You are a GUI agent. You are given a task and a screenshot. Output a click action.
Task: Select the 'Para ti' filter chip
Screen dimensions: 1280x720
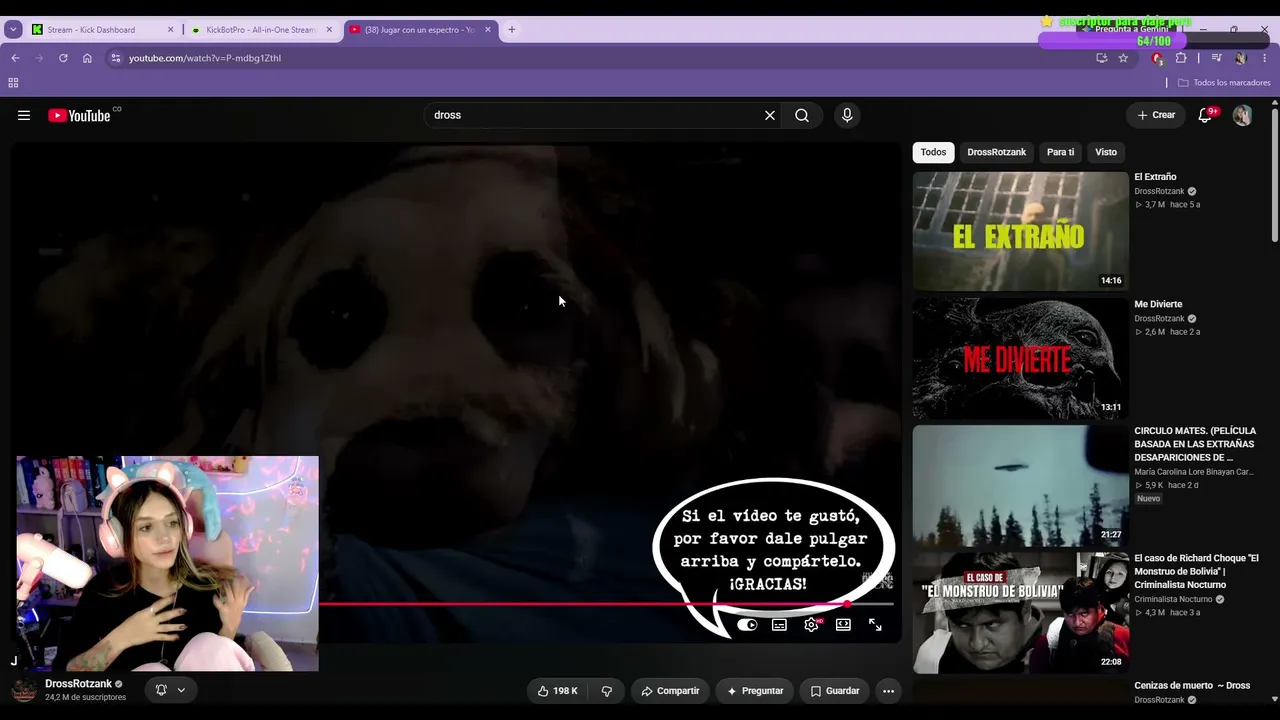[x=1060, y=152]
